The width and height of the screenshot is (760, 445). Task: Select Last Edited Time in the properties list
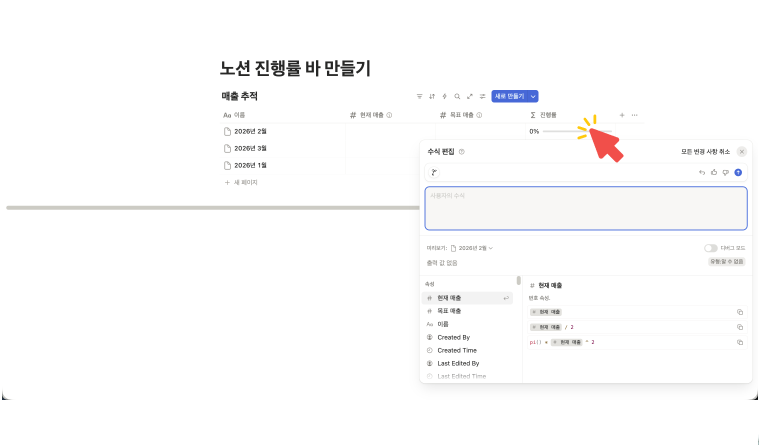[x=467, y=376]
